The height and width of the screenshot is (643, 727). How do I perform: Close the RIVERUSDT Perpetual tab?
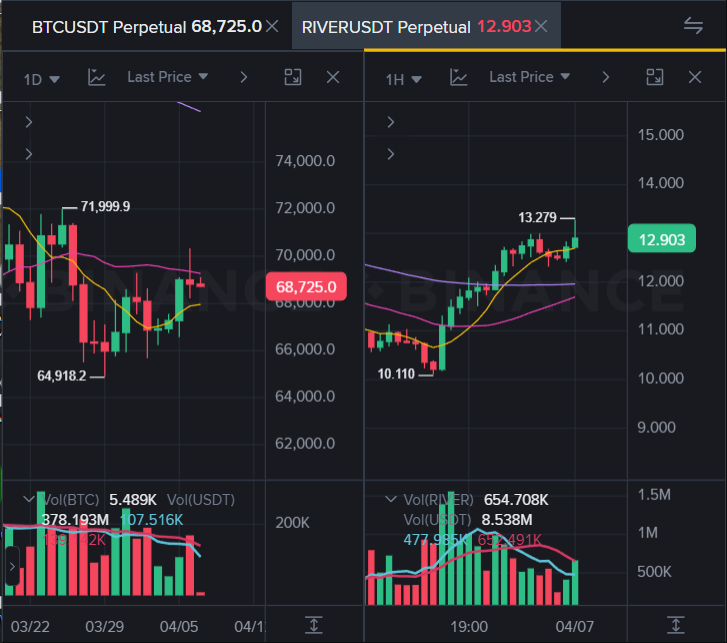541,26
